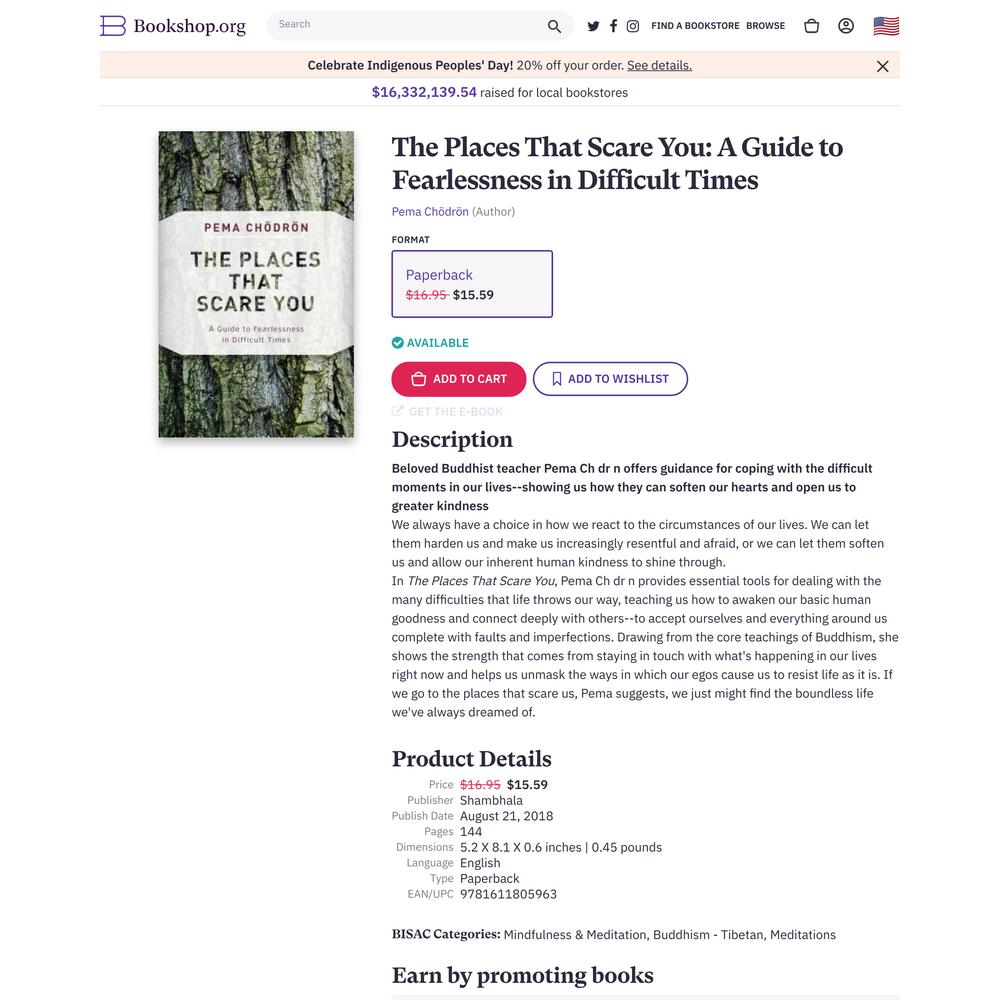Image resolution: width=1000 pixels, height=1000 pixels.
Task: Select the Paperback format option
Action: pos(472,284)
